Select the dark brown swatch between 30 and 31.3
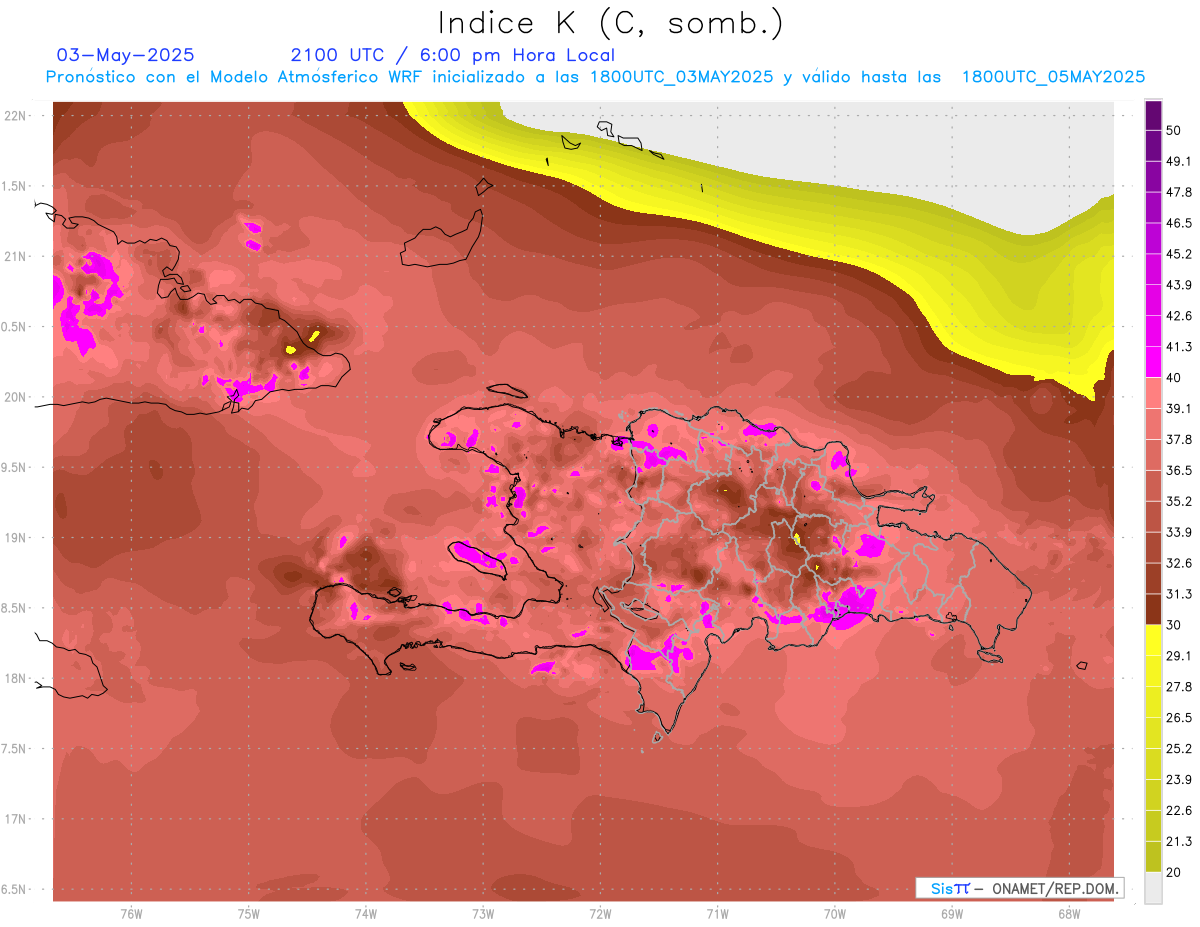 tap(1153, 609)
